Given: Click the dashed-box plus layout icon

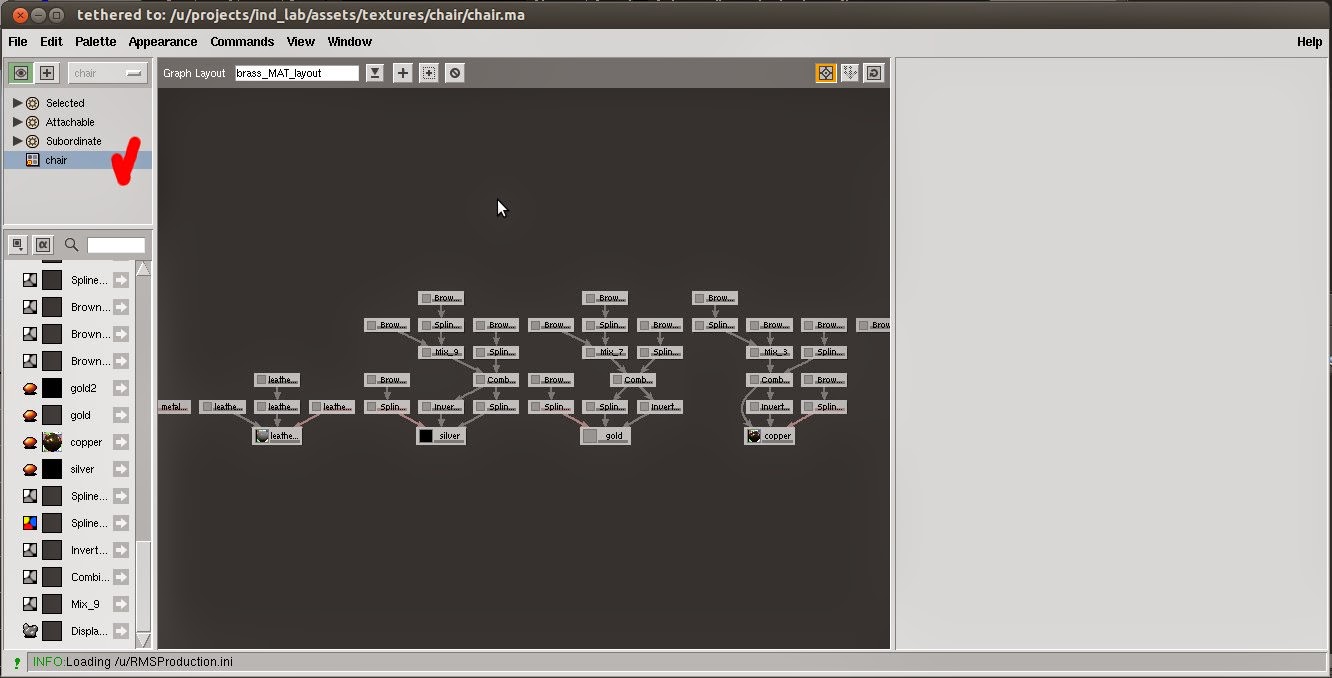Looking at the screenshot, I should (x=428, y=73).
